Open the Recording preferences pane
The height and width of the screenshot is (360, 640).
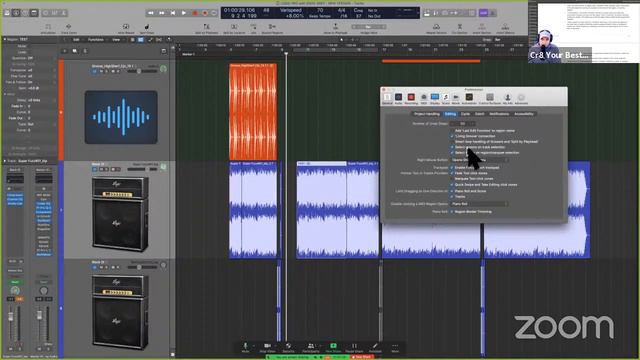point(411,98)
